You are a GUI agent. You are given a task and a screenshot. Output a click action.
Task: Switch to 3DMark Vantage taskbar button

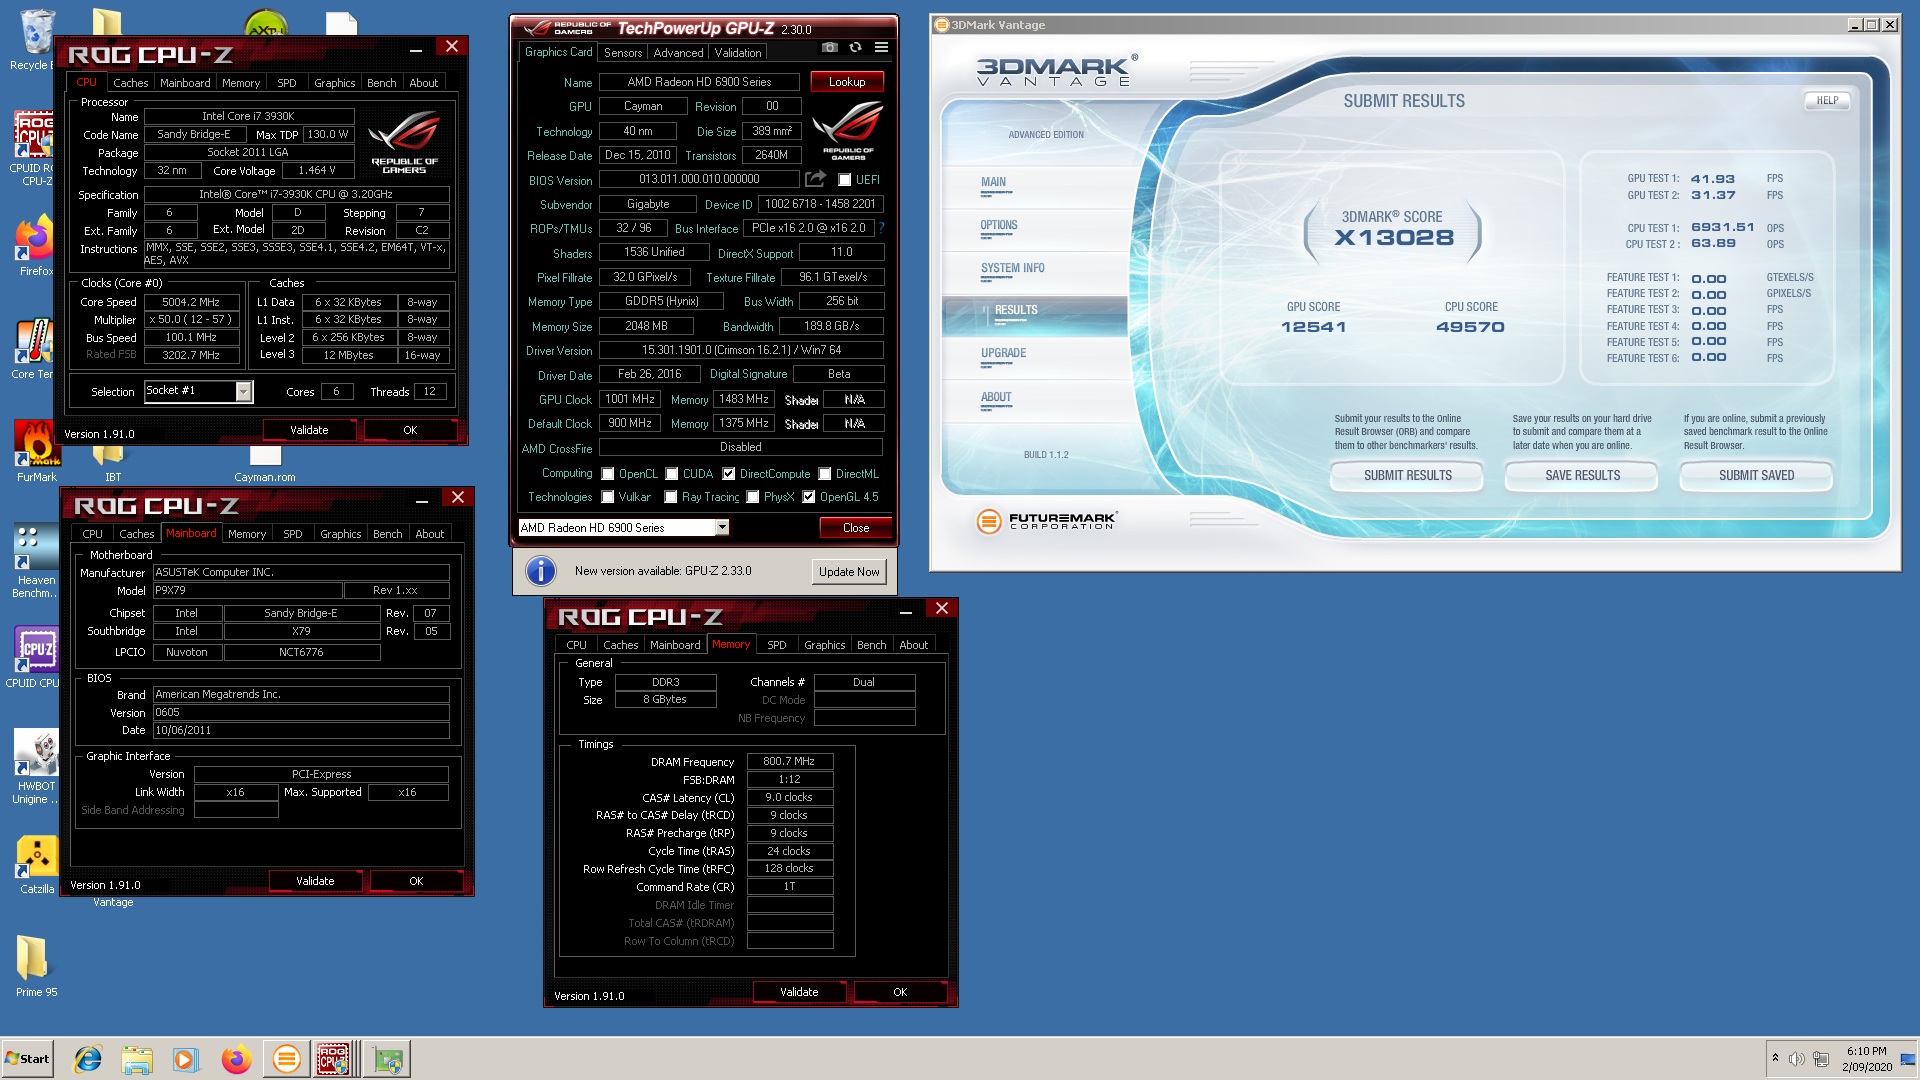point(286,1059)
